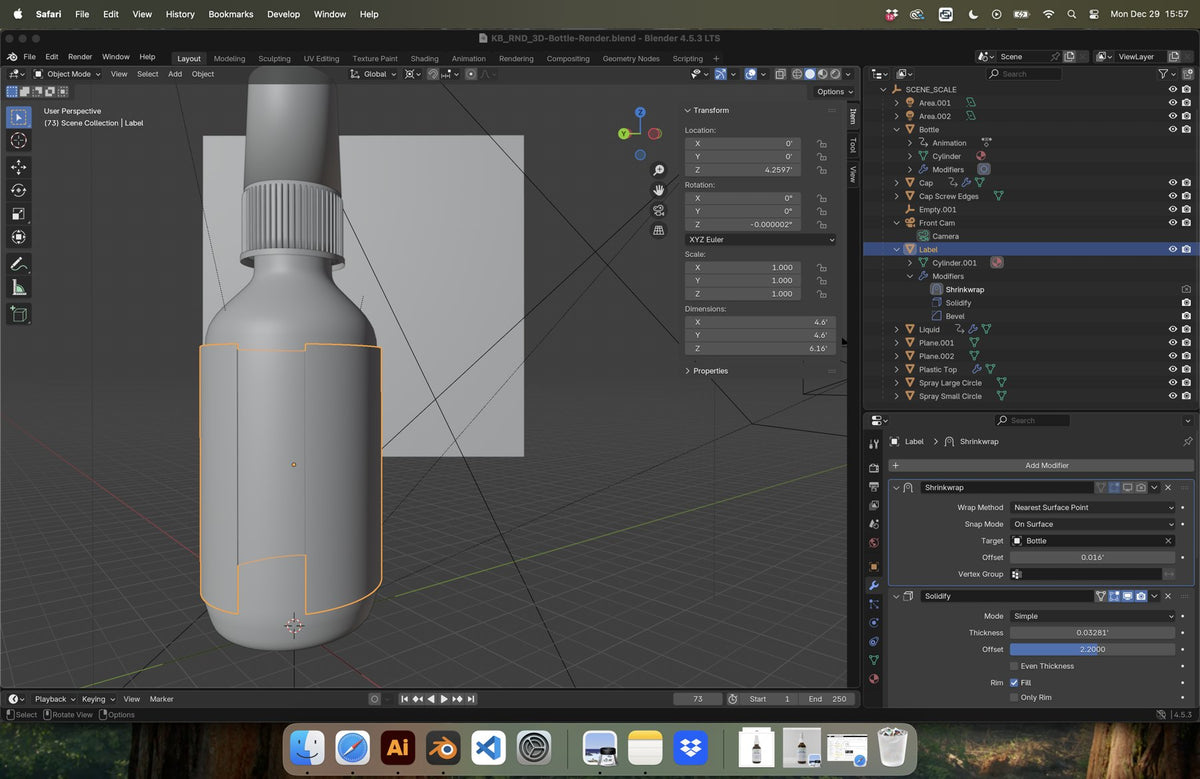Select the Measure tool
Image resolution: width=1200 pixels, height=779 pixels.
pos(18,288)
